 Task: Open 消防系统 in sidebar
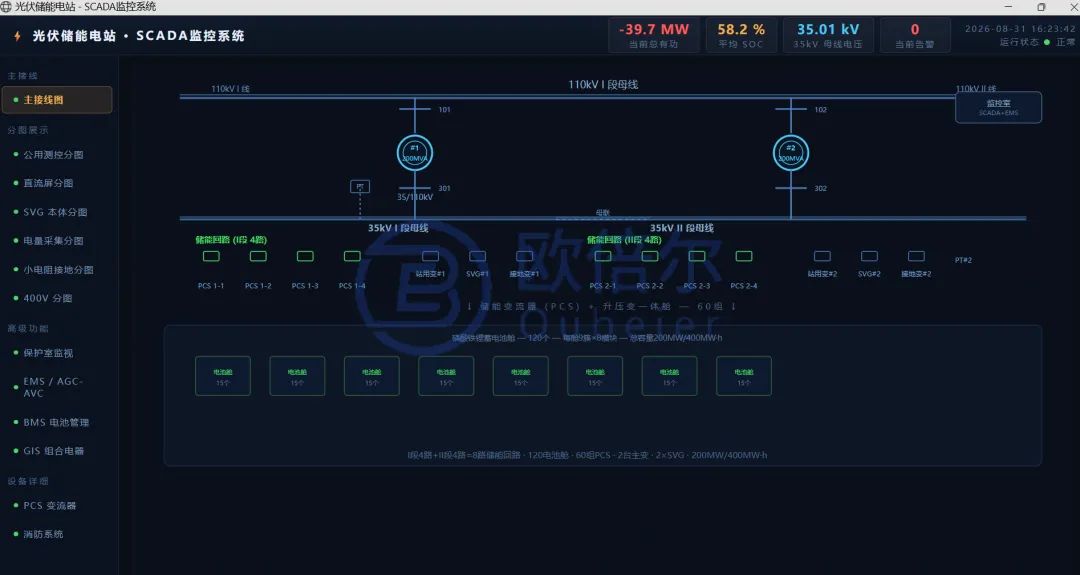pyautogui.click(x=57, y=534)
